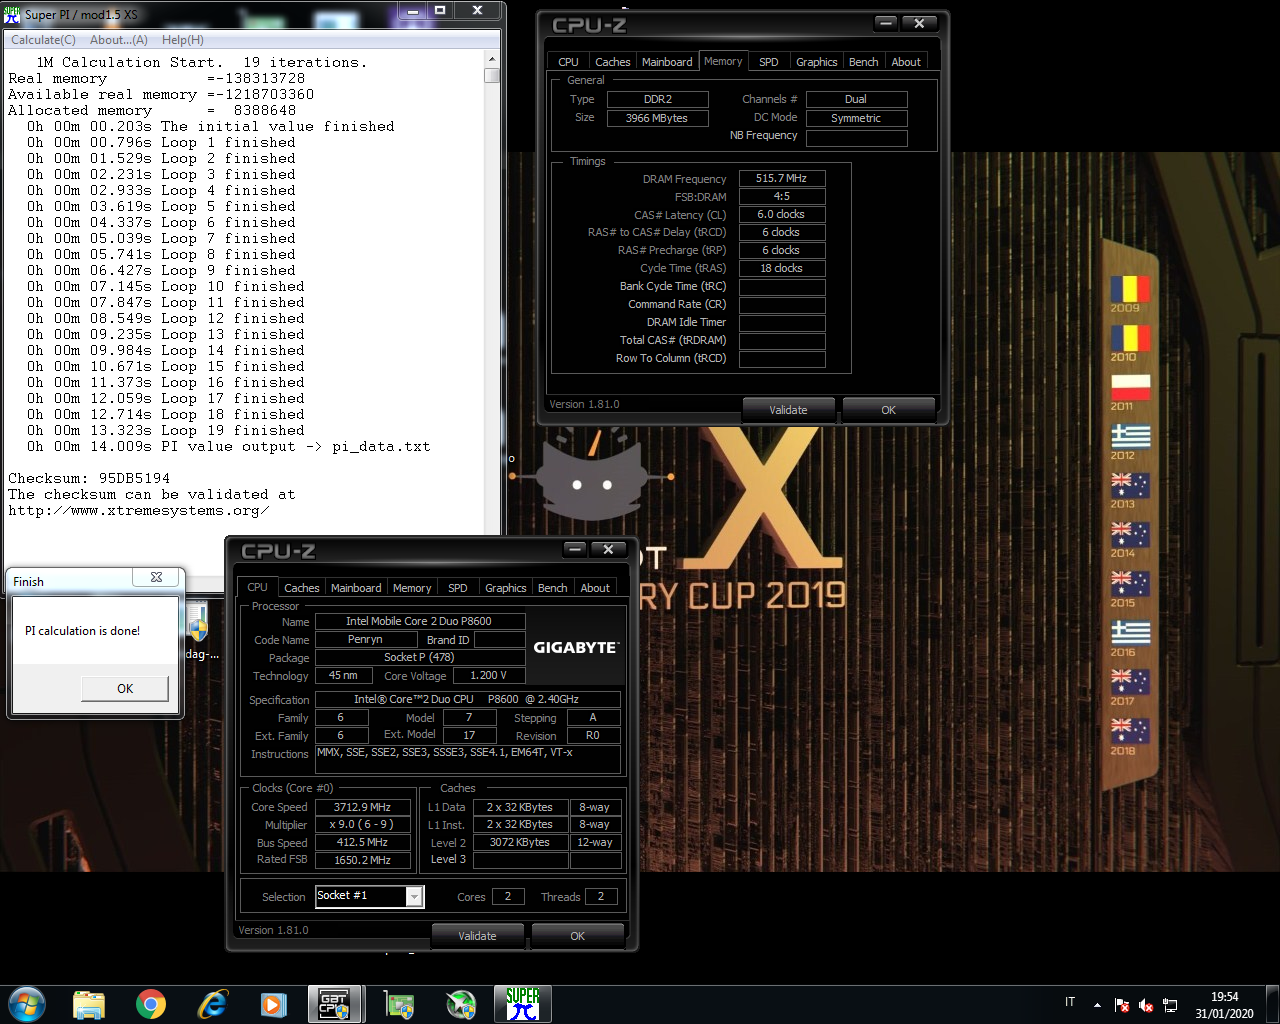1280x1024 pixels.
Task: Open CPU tab in CPU-Z Memory window
Action: 569,62
